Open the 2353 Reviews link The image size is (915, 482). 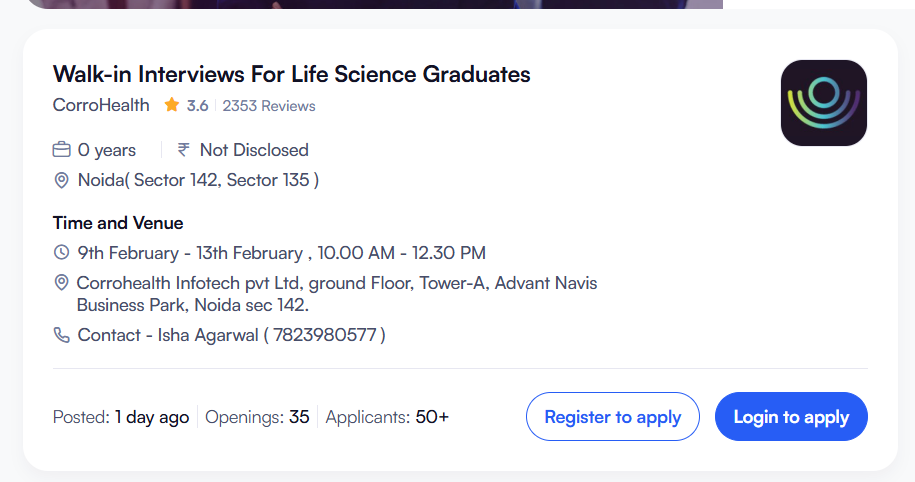pos(269,106)
